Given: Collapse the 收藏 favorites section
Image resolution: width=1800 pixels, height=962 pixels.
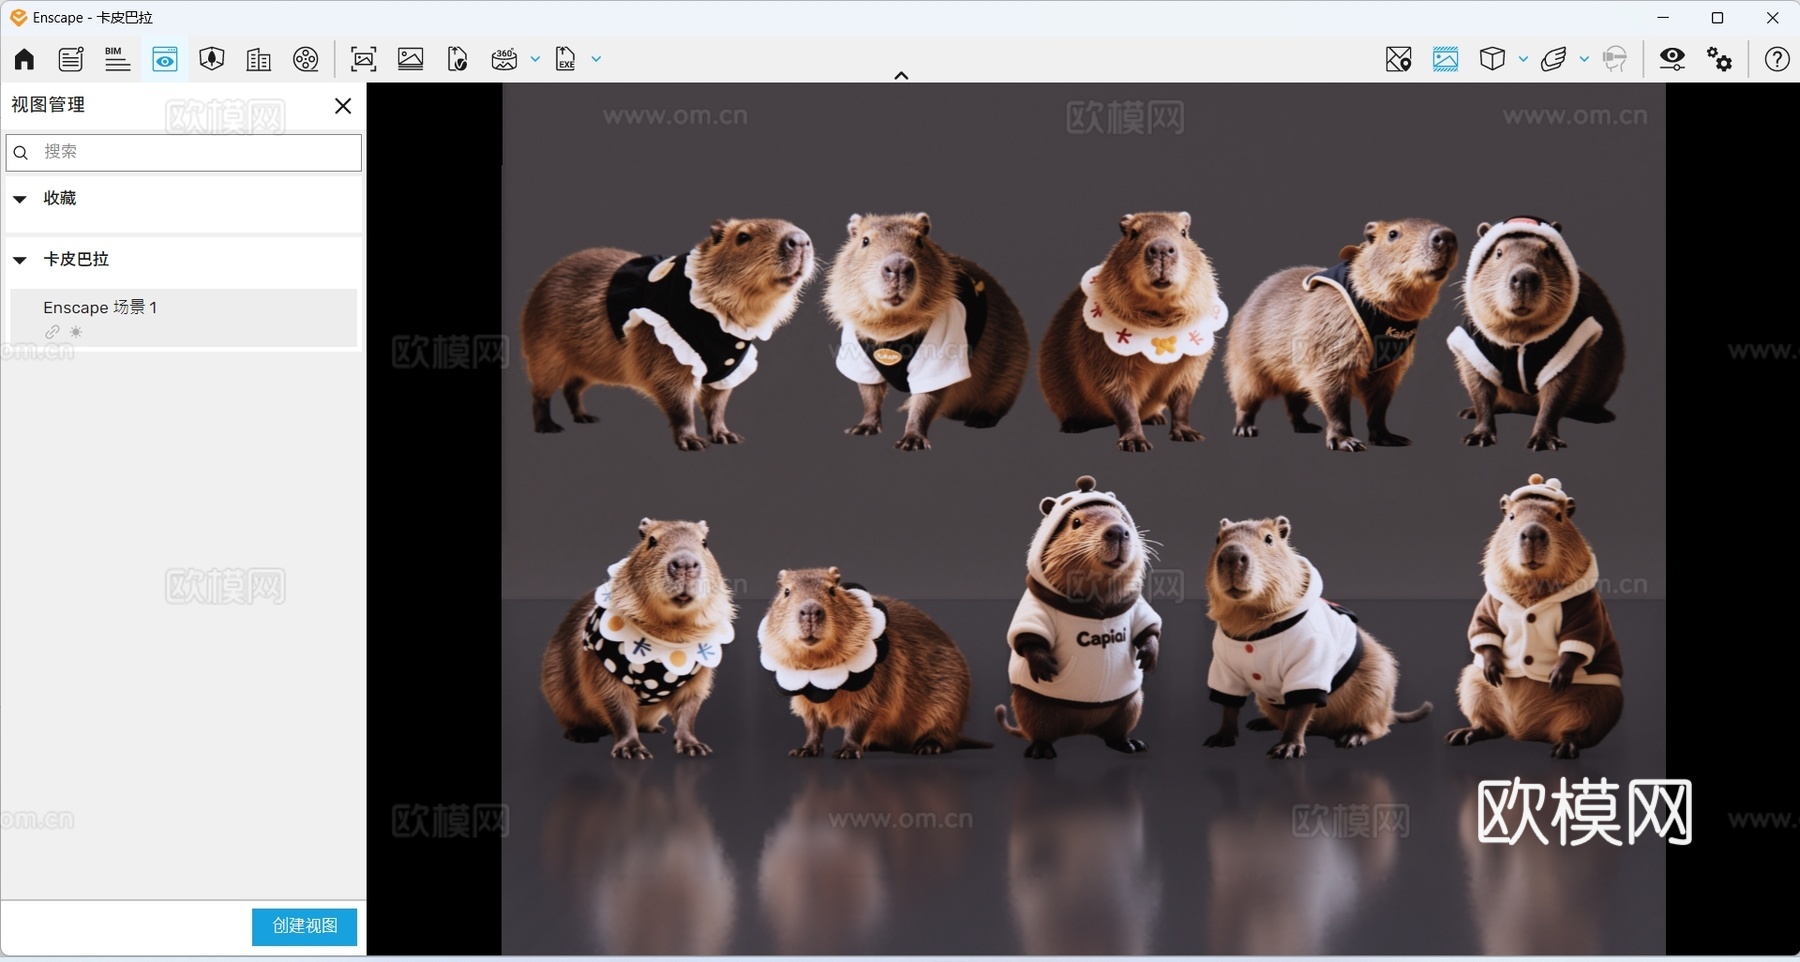Looking at the screenshot, I should click(x=20, y=199).
